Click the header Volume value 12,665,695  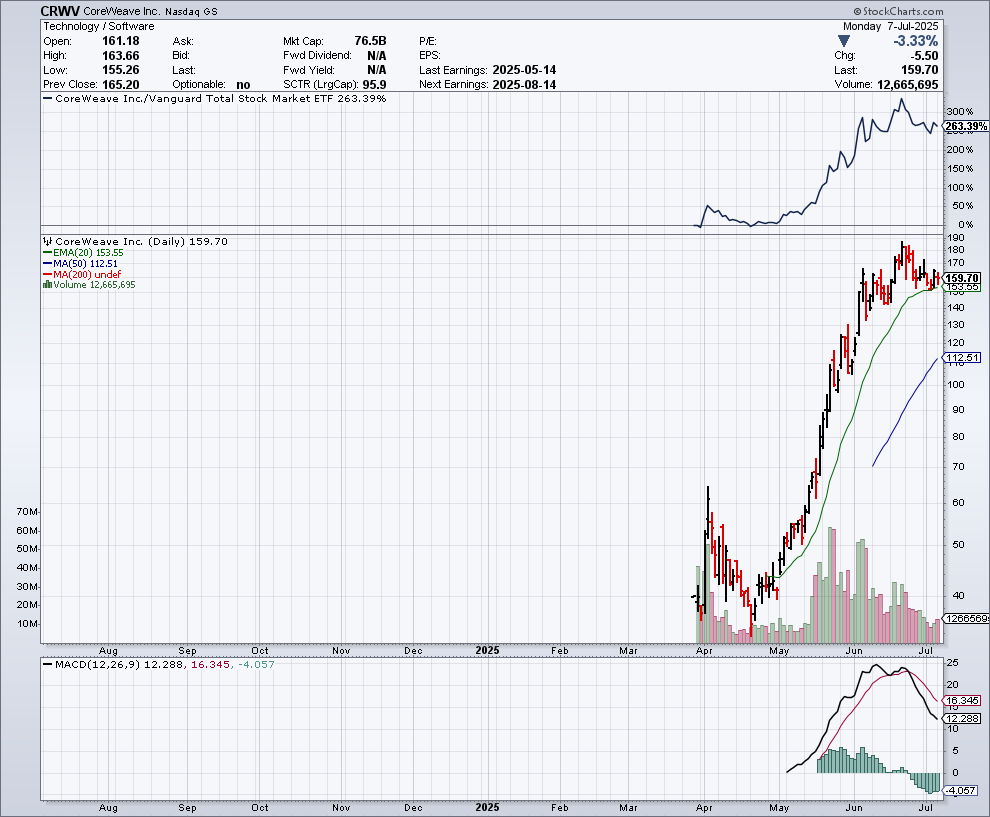coord(907,85)
